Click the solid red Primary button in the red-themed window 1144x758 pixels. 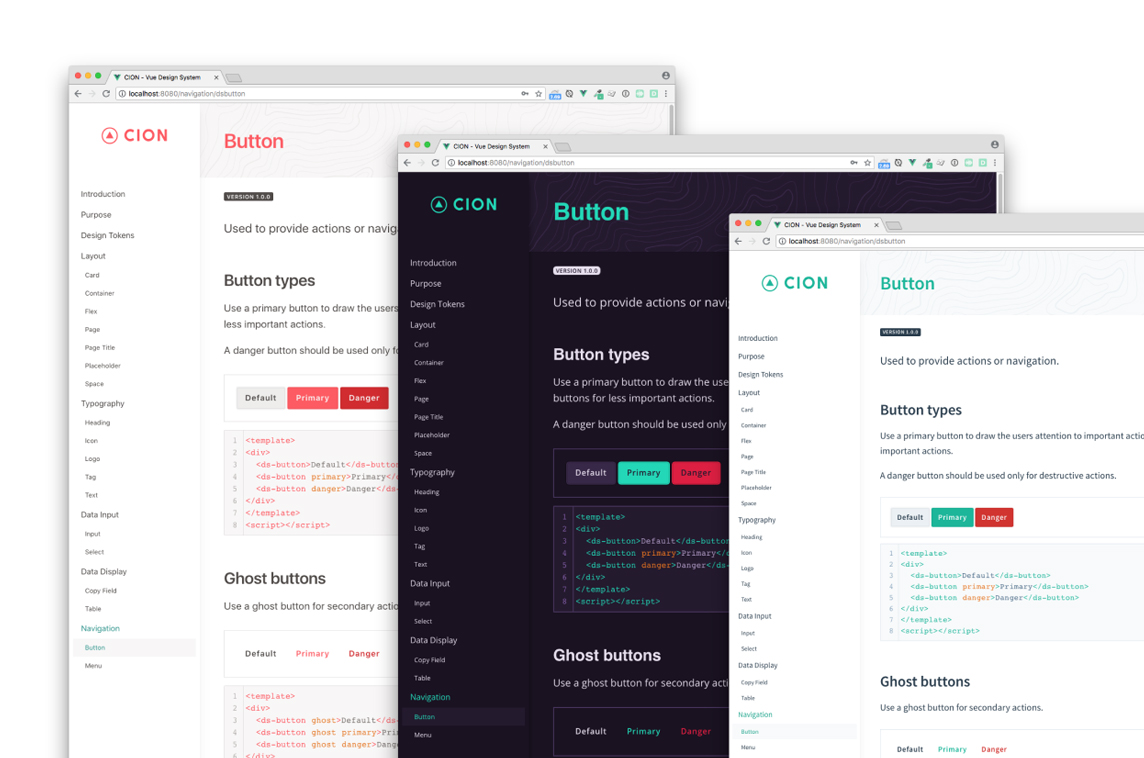[312, 398]
